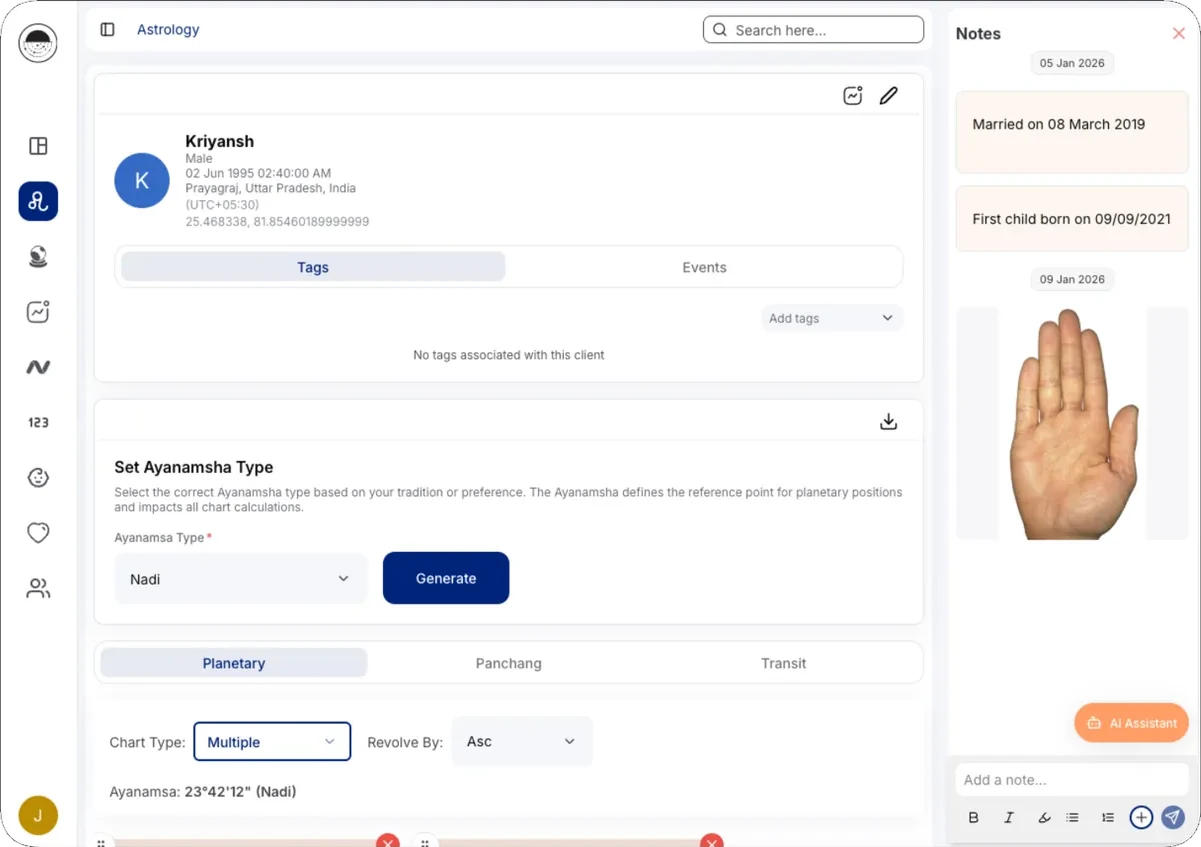Open the Add tags dropdown
The image size is (1201, 847).
[832, 318]
